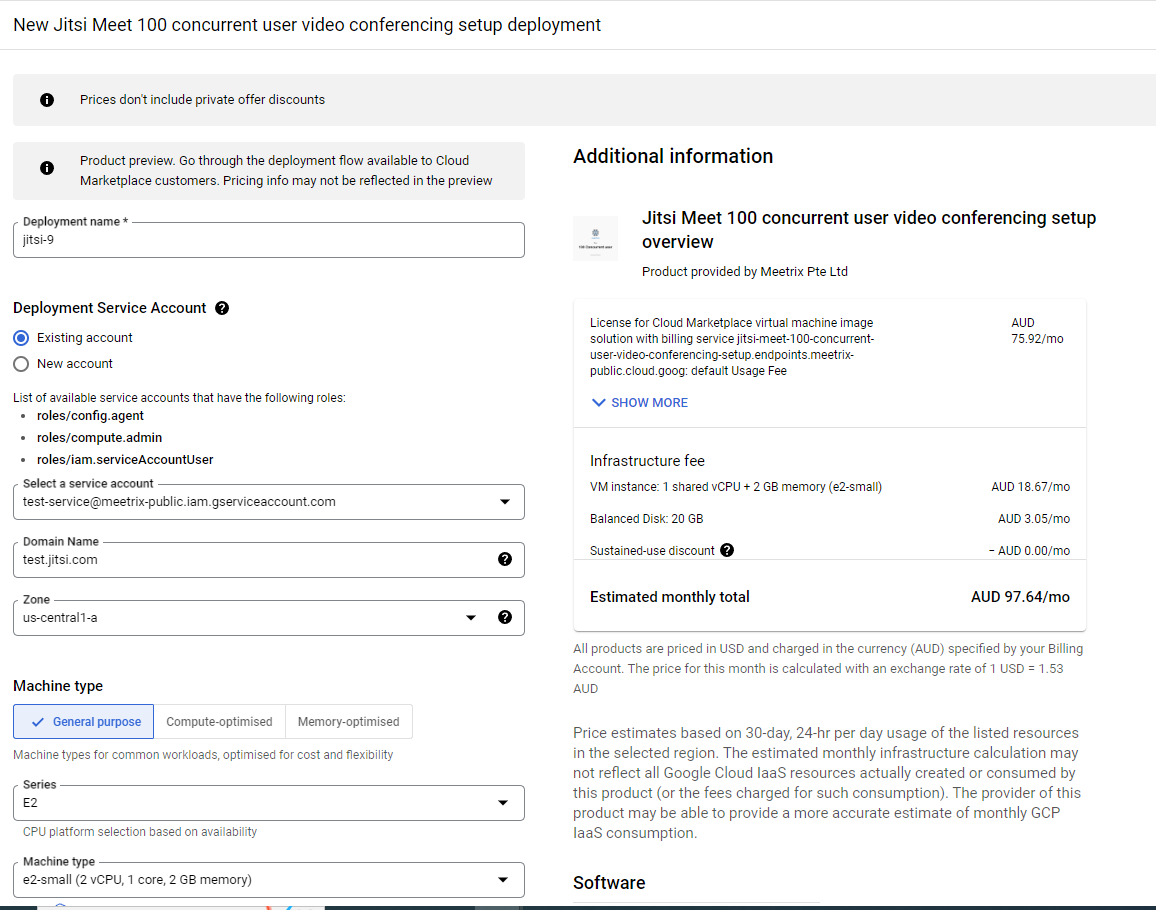
Task: Open the Zone field help icon
Action: tap(505, 617)
